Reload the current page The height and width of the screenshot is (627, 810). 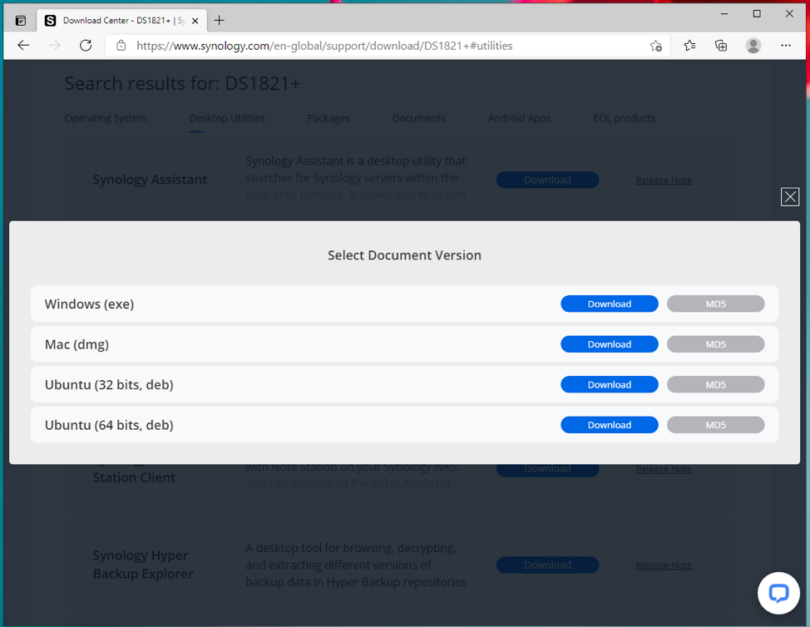pyautogui.click(x=86, y=45)
